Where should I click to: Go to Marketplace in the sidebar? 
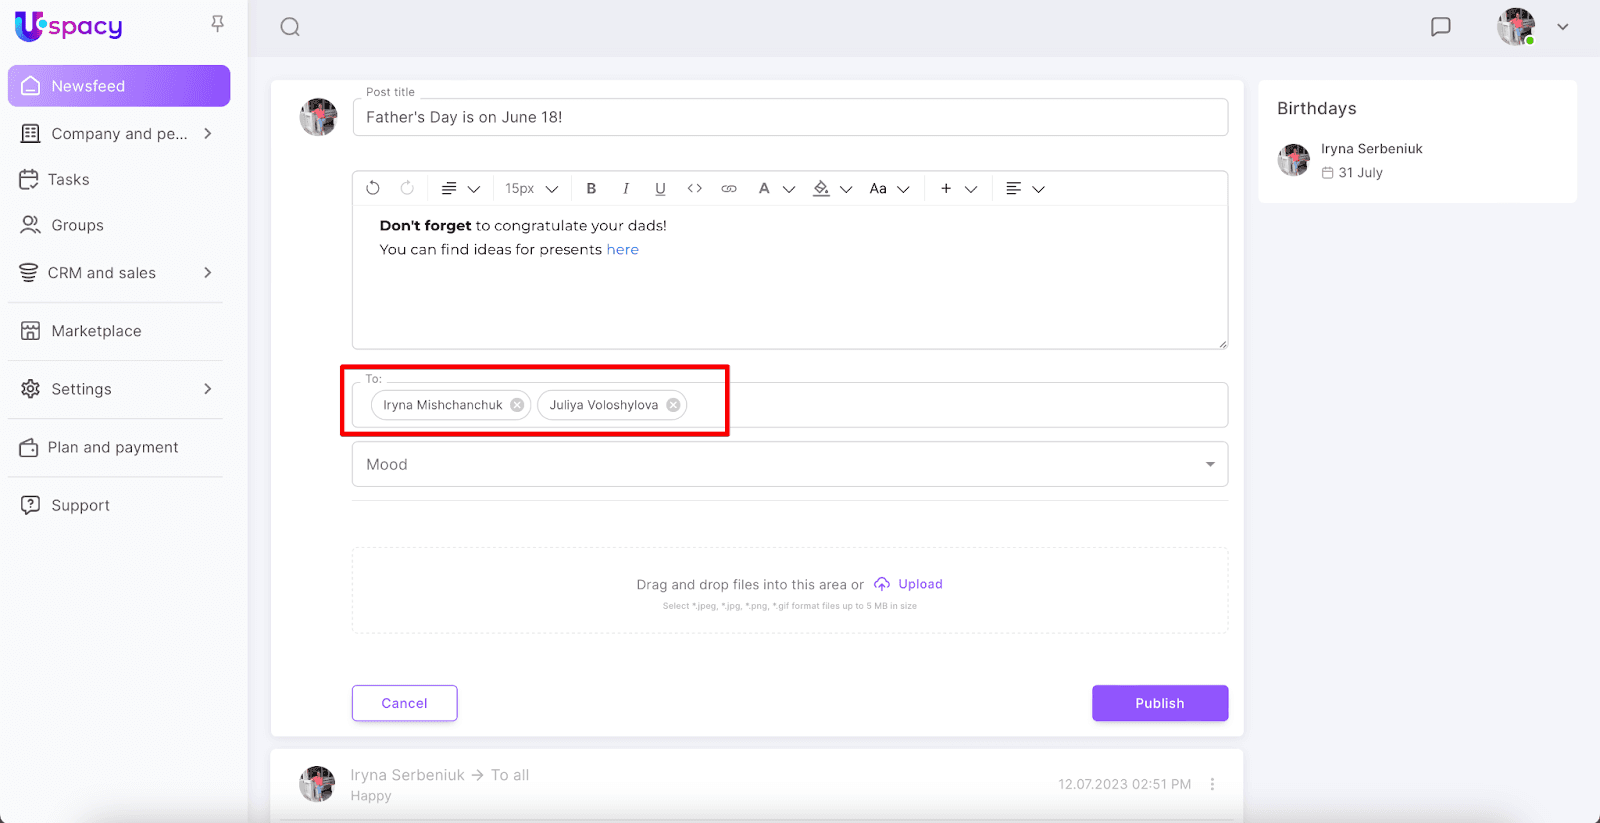tap(96, 331)
